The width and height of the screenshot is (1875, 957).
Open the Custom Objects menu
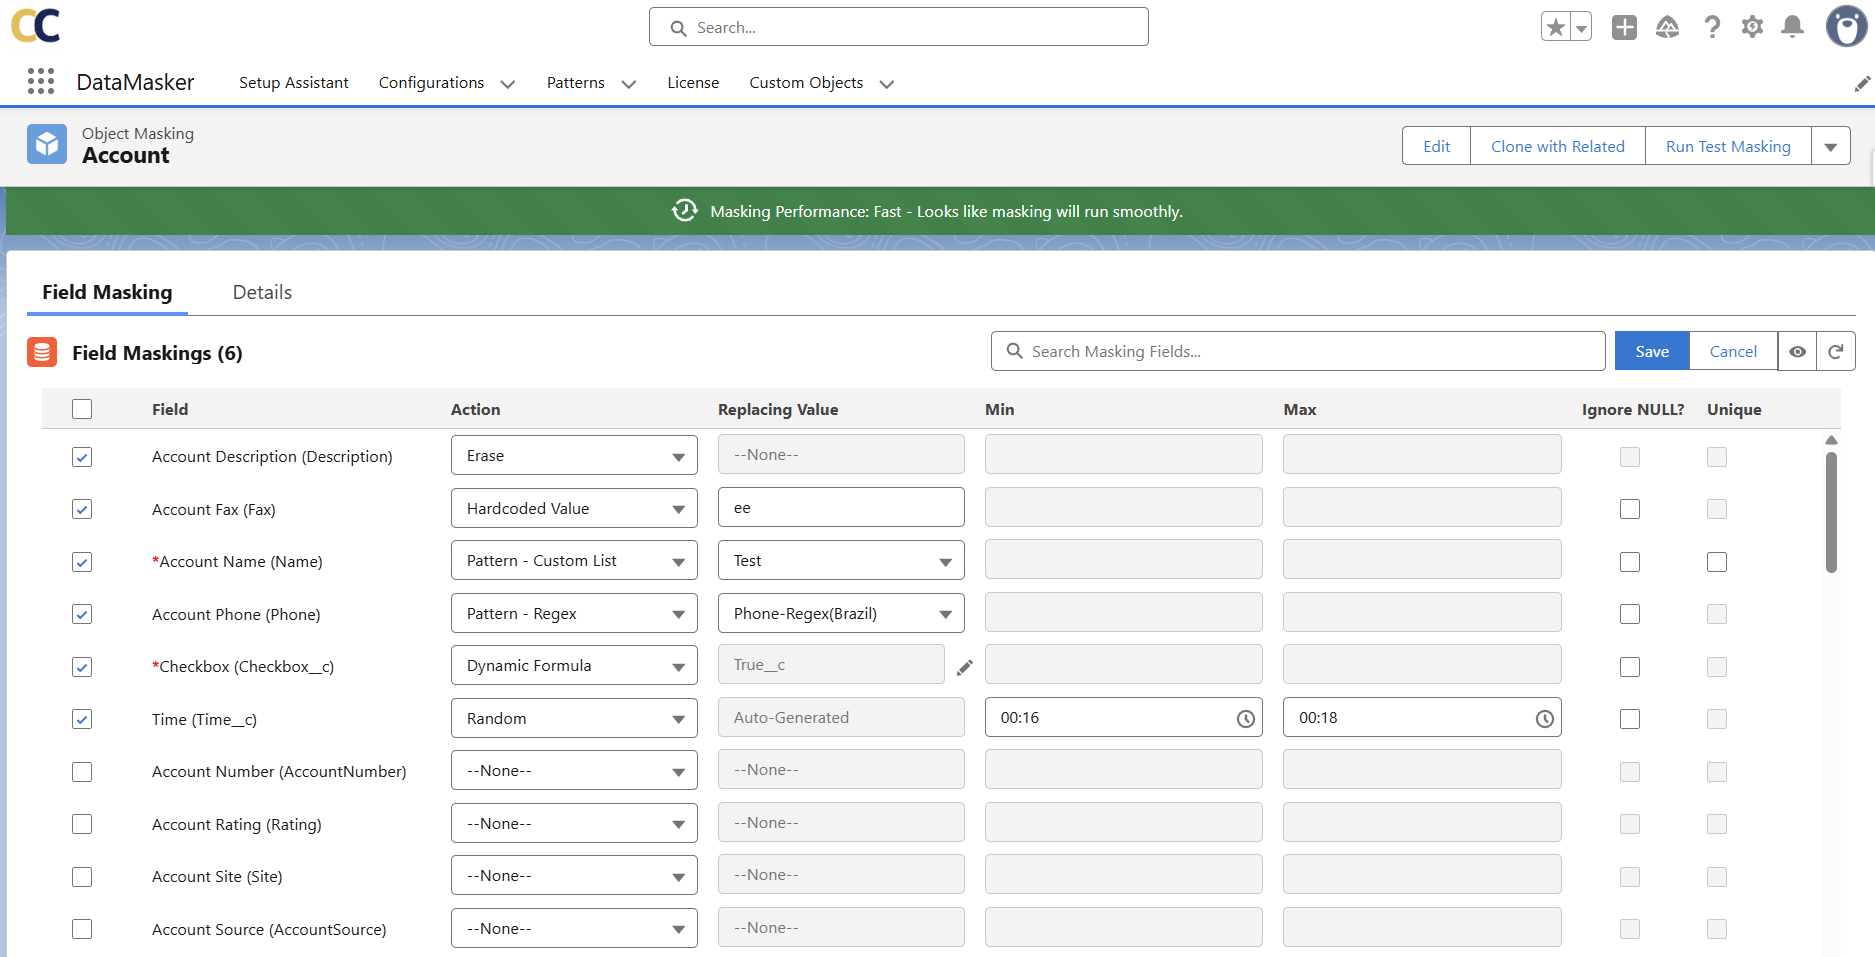[807, 83]
